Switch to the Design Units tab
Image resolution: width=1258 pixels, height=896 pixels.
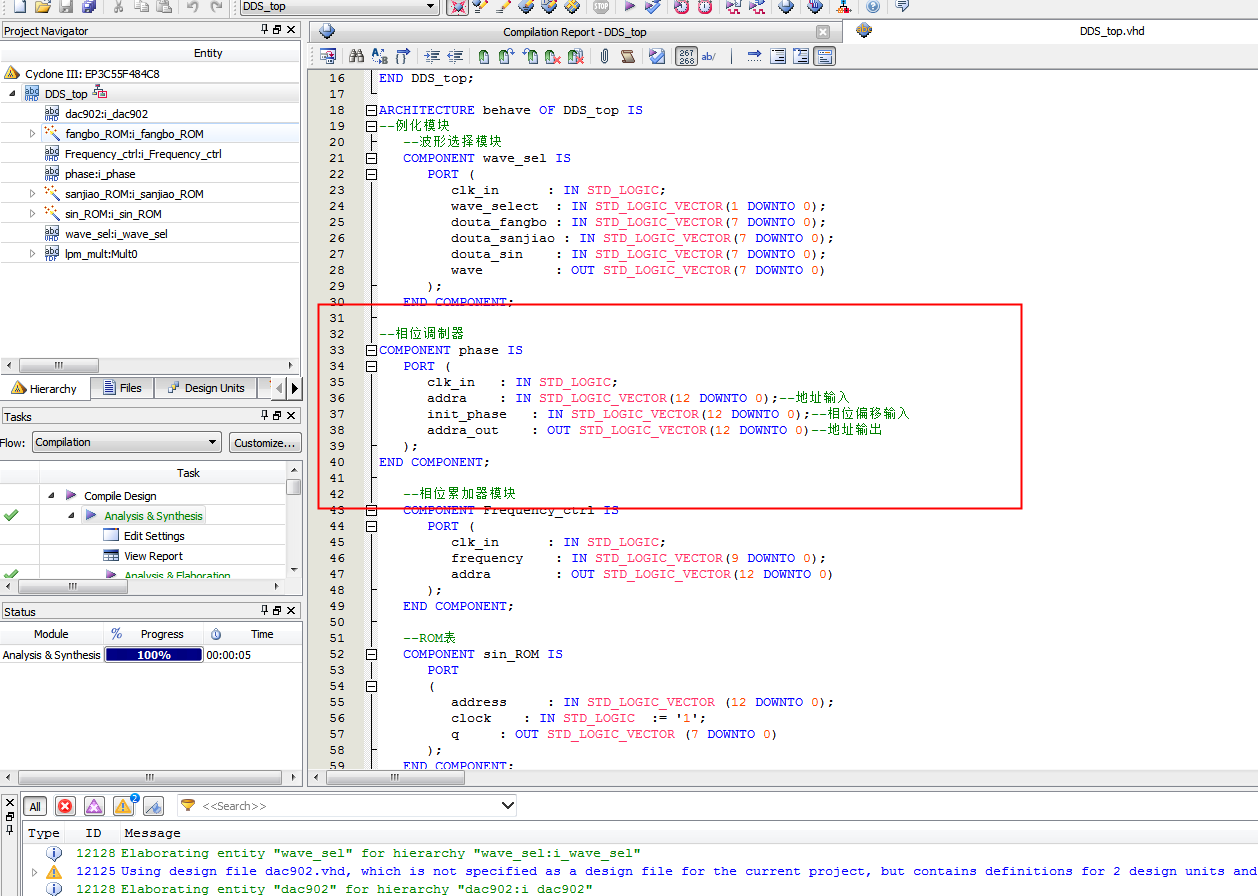tap(205, 388)
